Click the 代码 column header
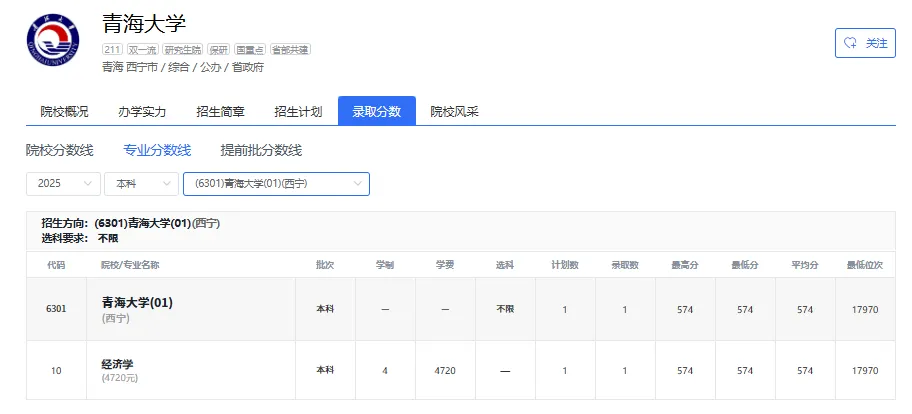Screen dimensions: 912x414 [x=56, y=265]
